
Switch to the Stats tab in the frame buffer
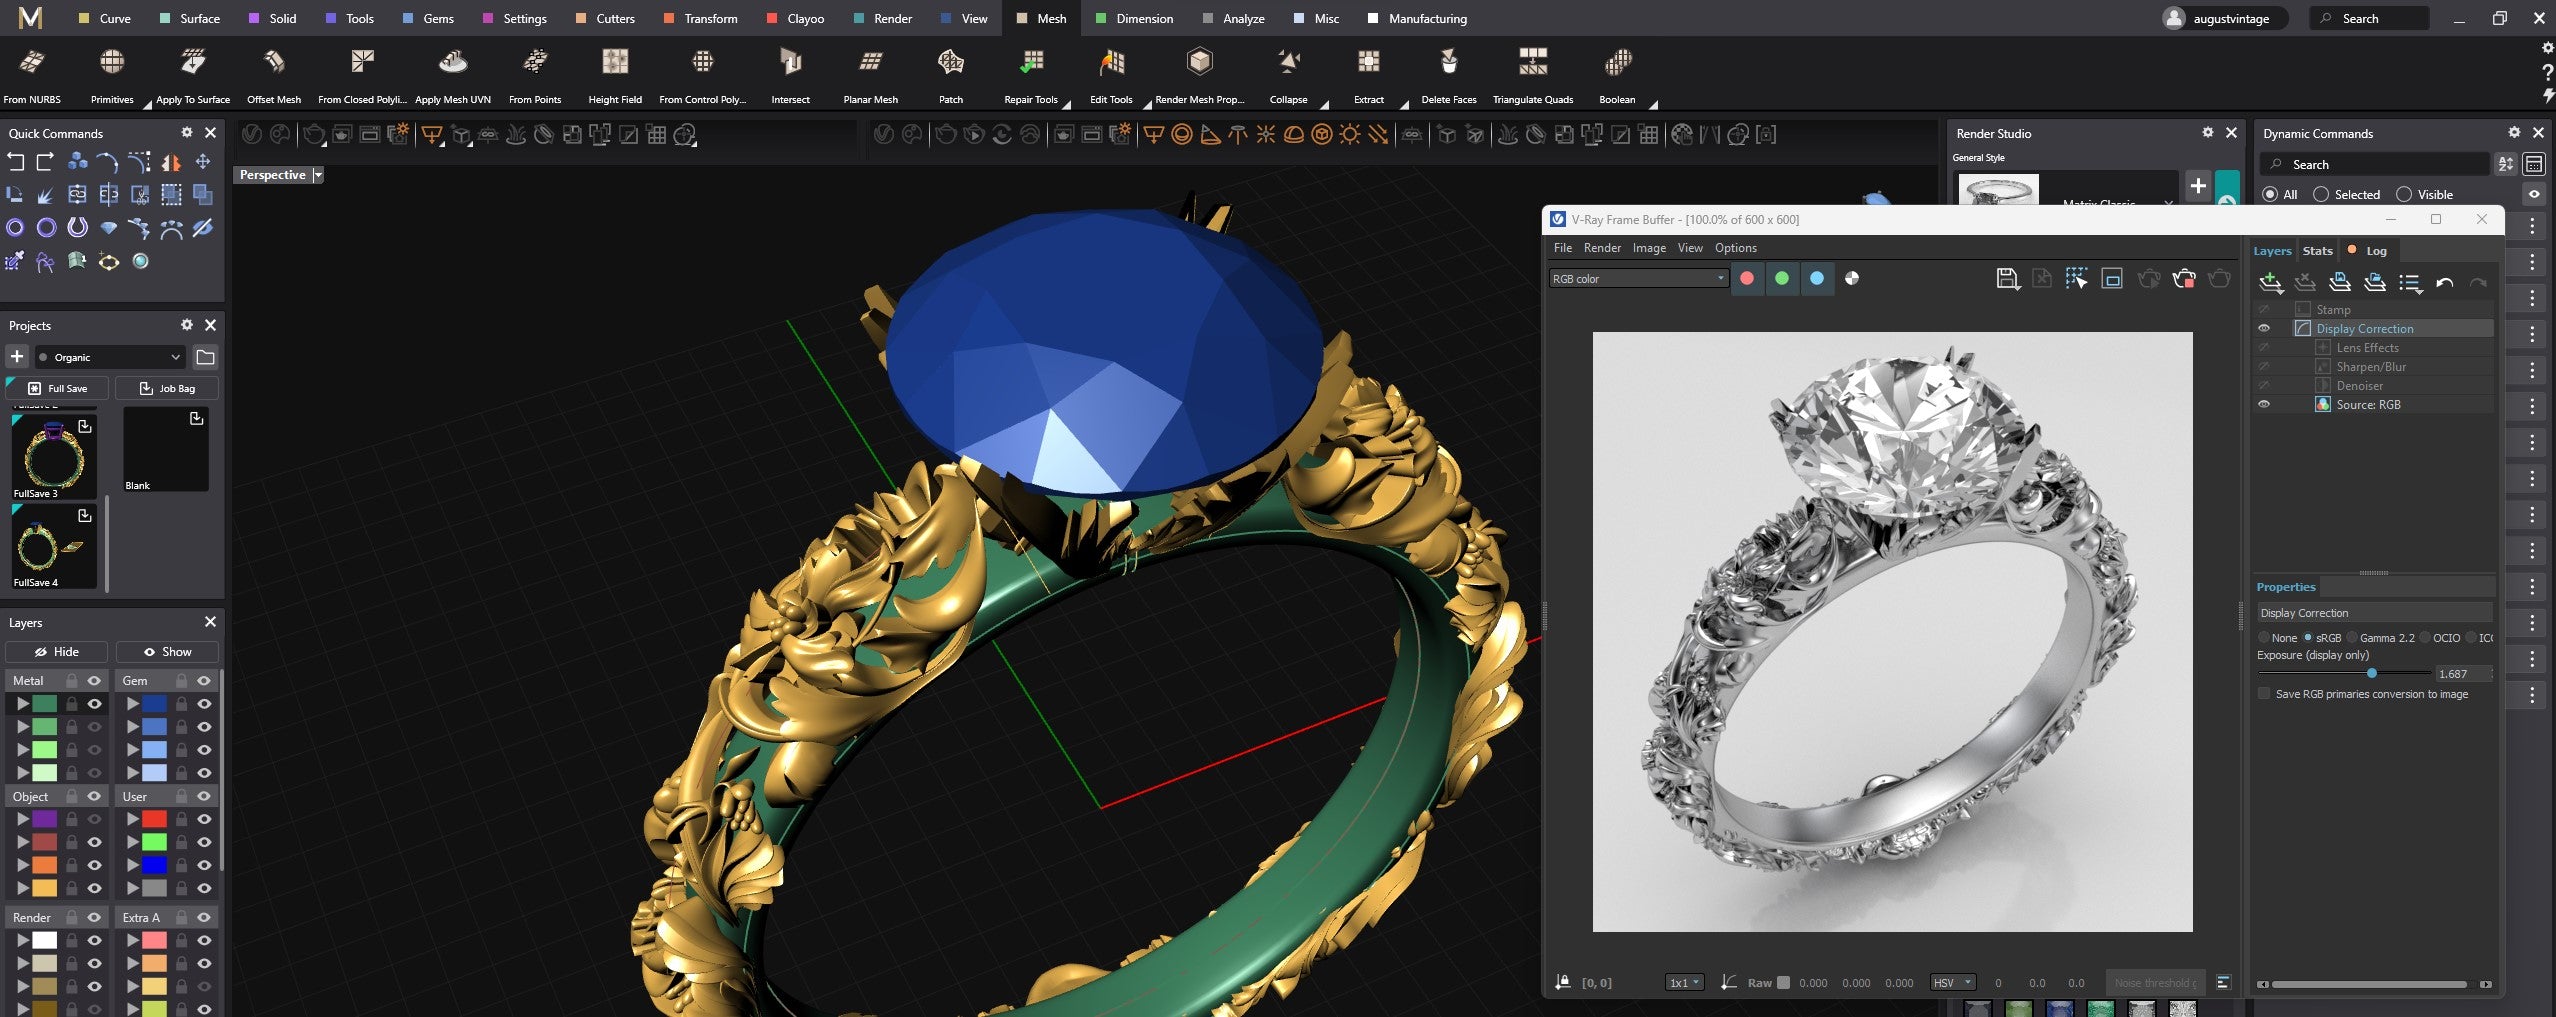[x=2318, y=250]
